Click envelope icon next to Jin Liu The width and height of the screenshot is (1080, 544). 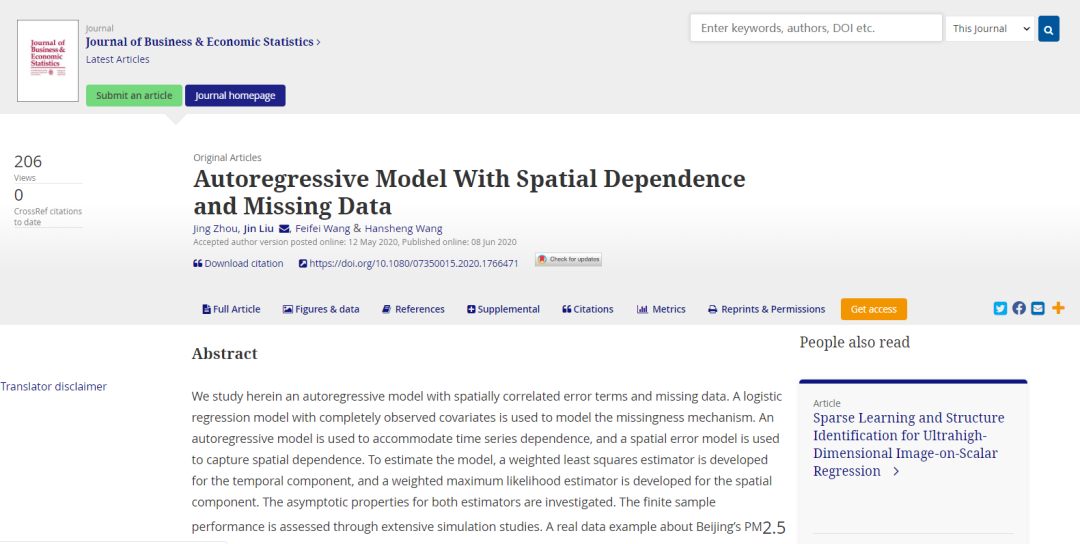pyautogui.click(x=284, y=229)
